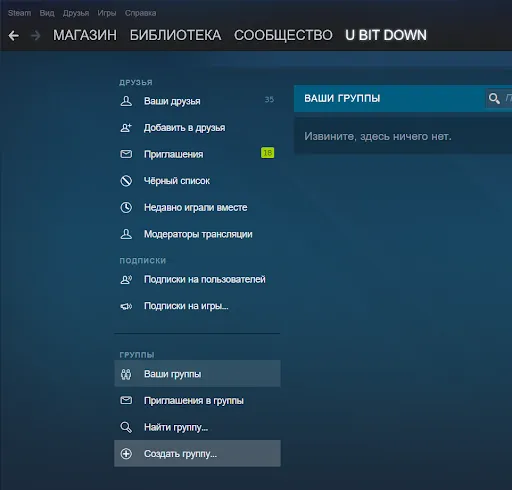Click the green 18 invitations badge
The image size is (512, 490).
pyautogui.click(x=267, y=153)
